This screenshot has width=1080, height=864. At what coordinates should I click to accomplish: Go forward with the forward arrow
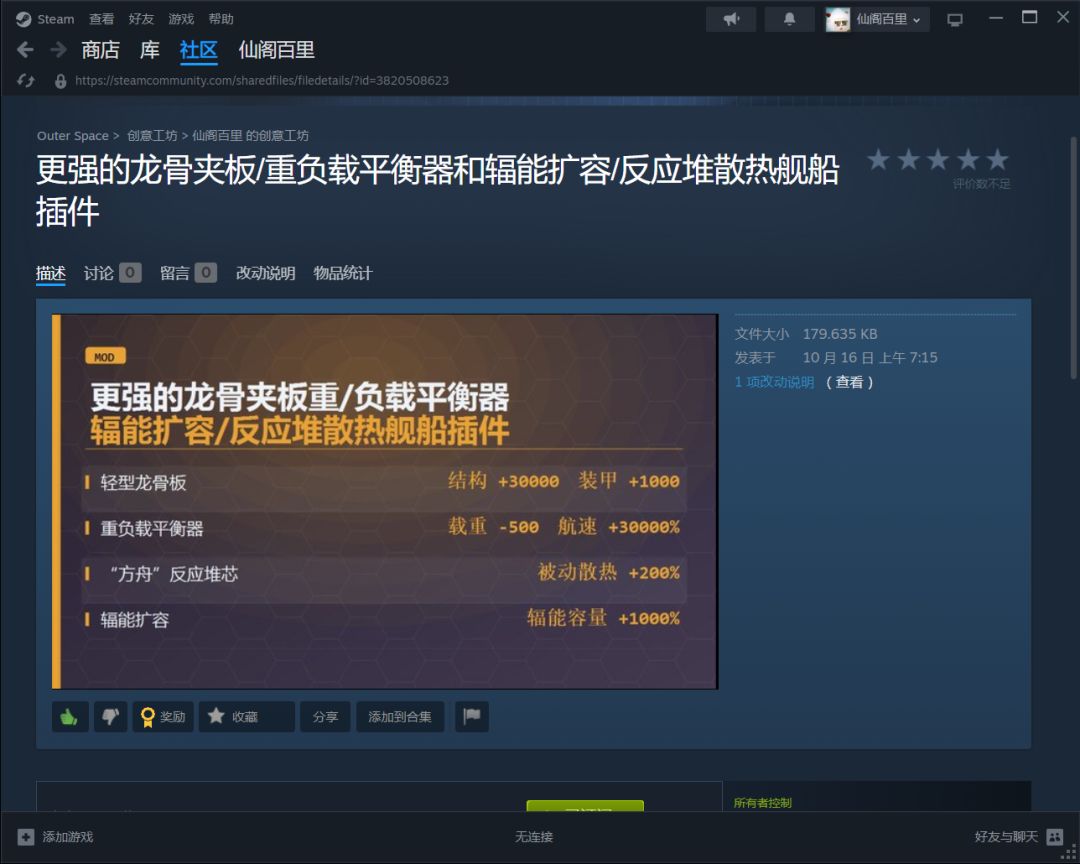click(59, 50)
